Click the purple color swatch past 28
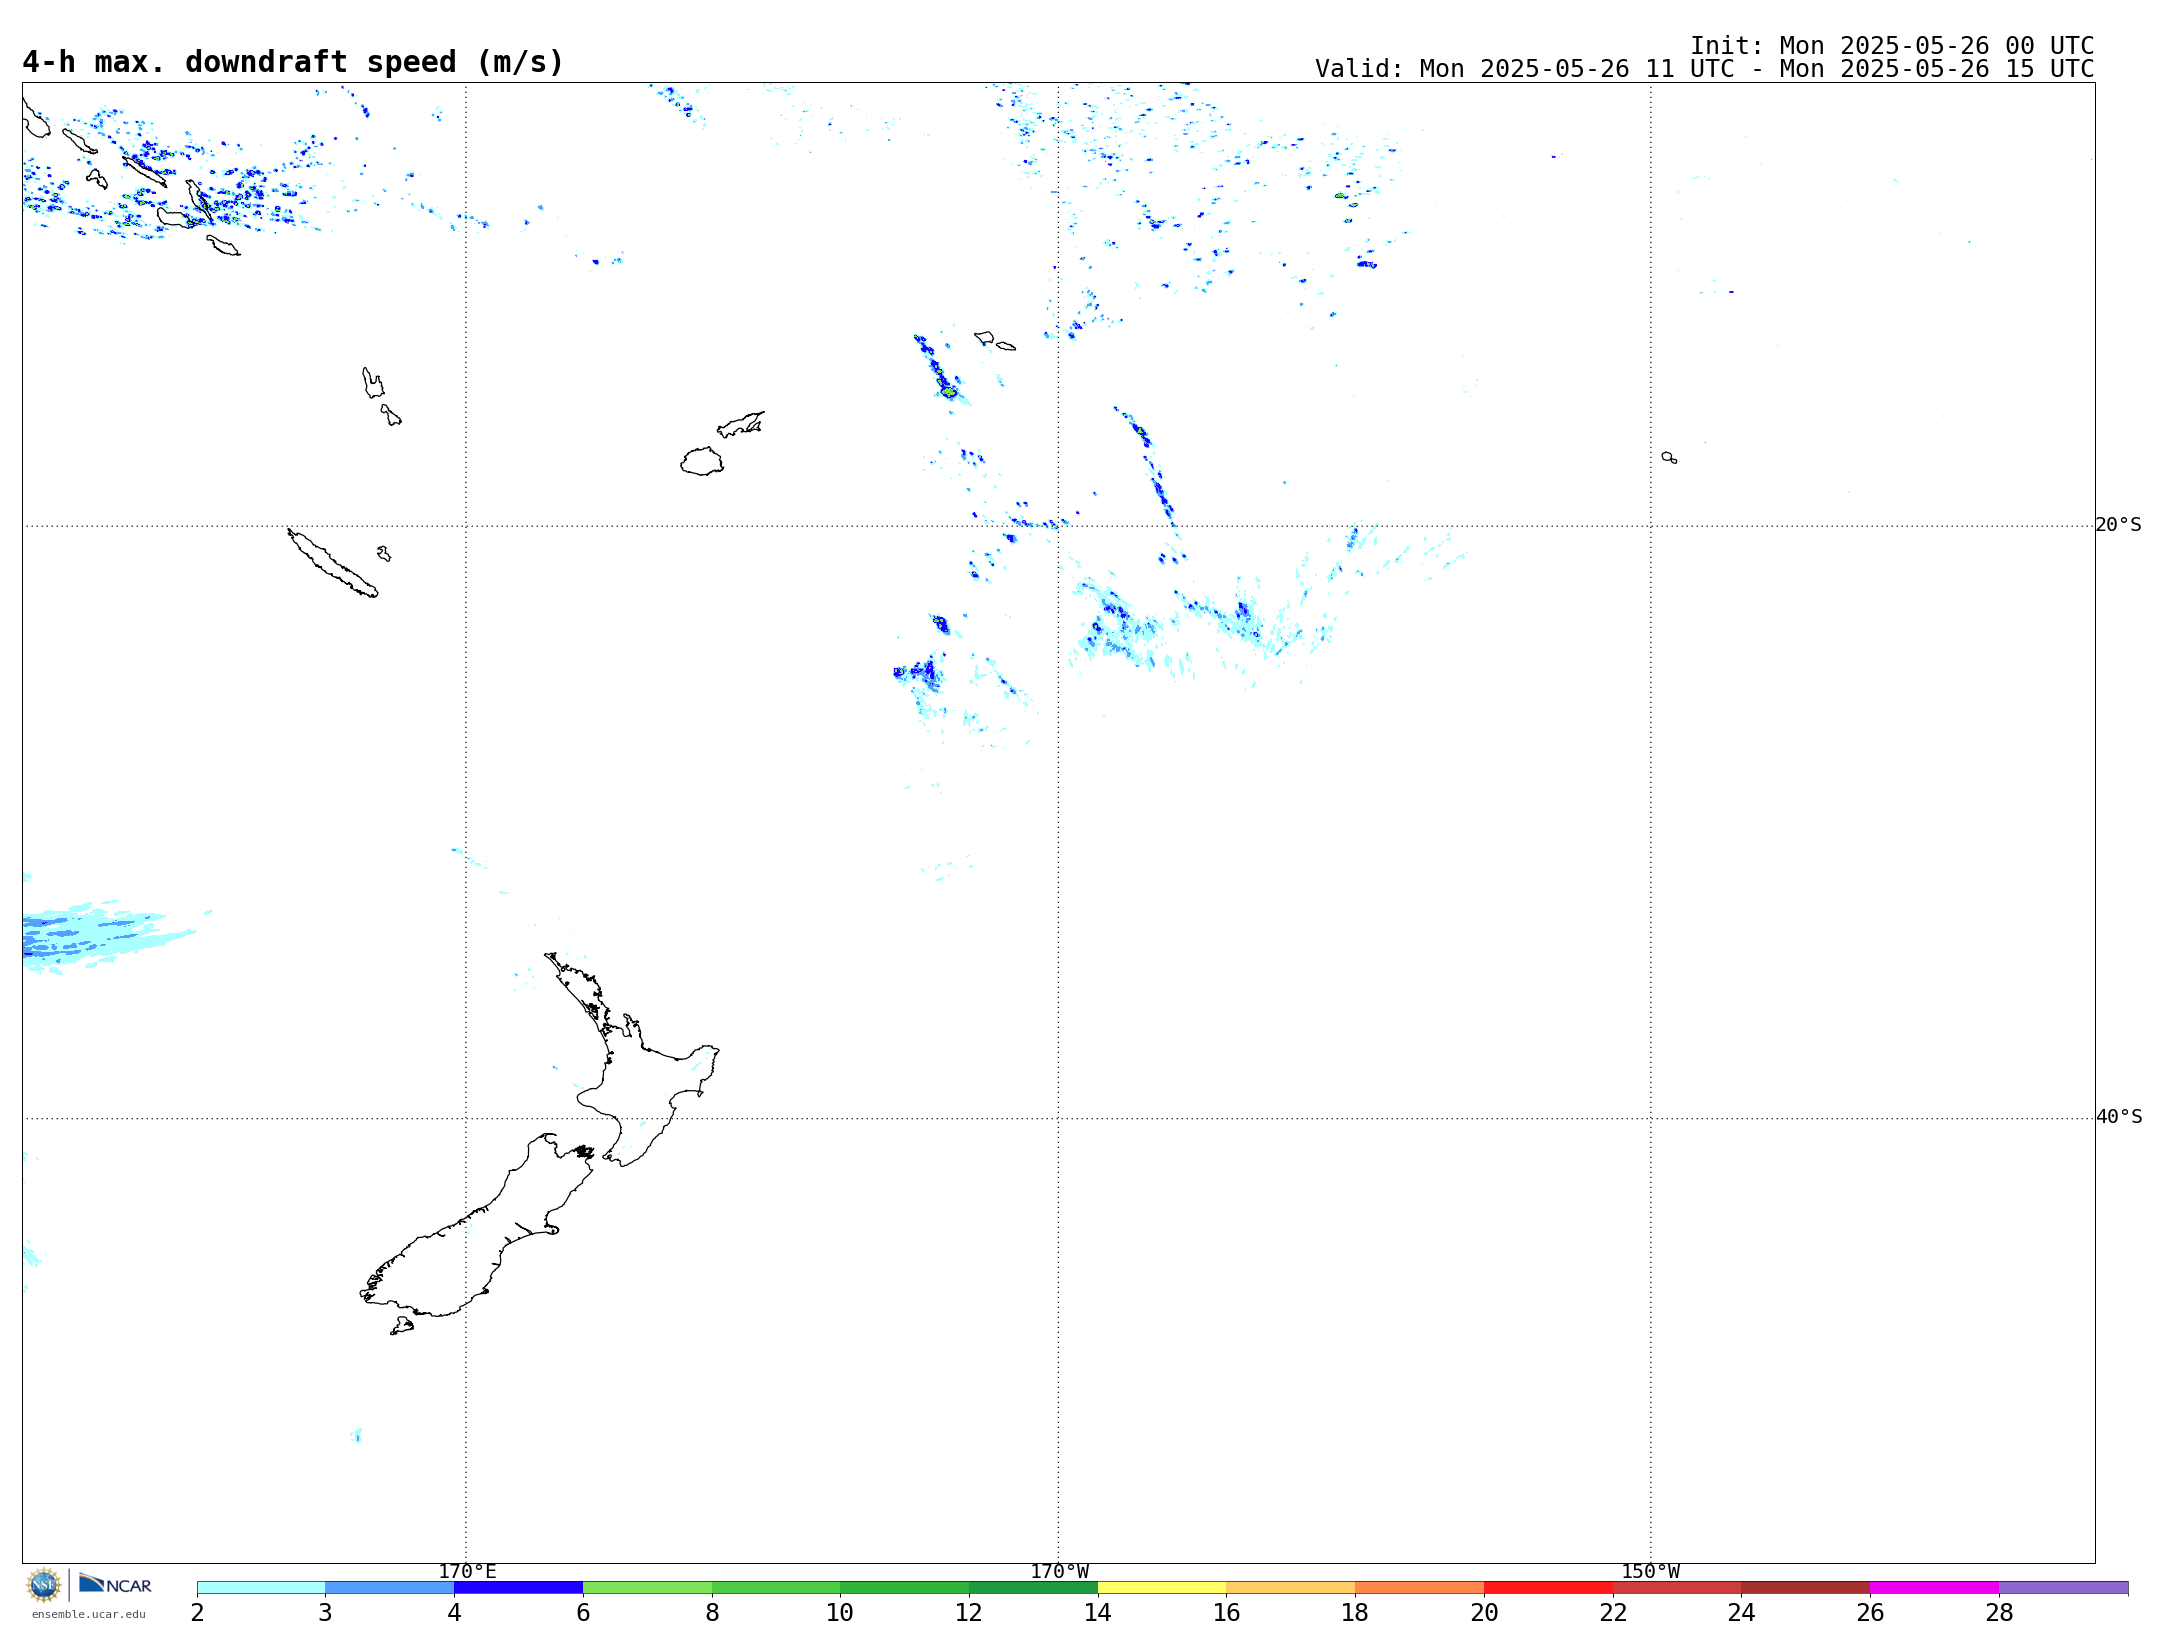 pyautogui.click(x=2064, y=1588)
